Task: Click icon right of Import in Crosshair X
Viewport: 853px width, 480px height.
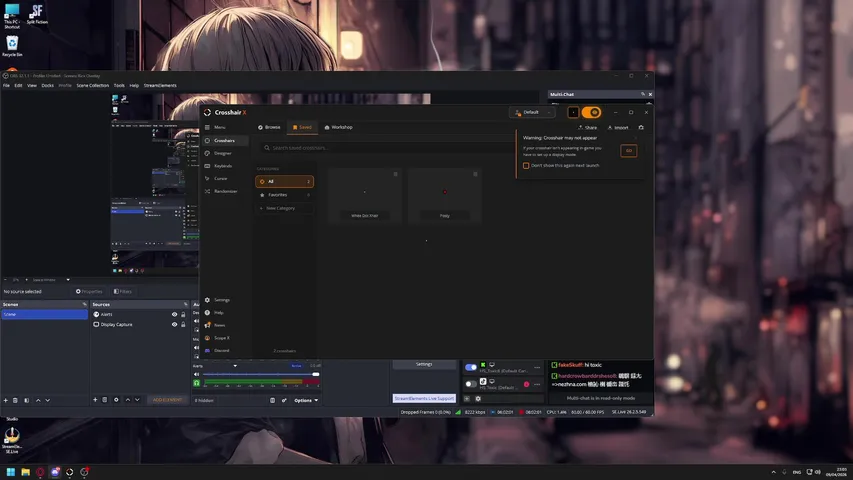Action: point(641,127)
